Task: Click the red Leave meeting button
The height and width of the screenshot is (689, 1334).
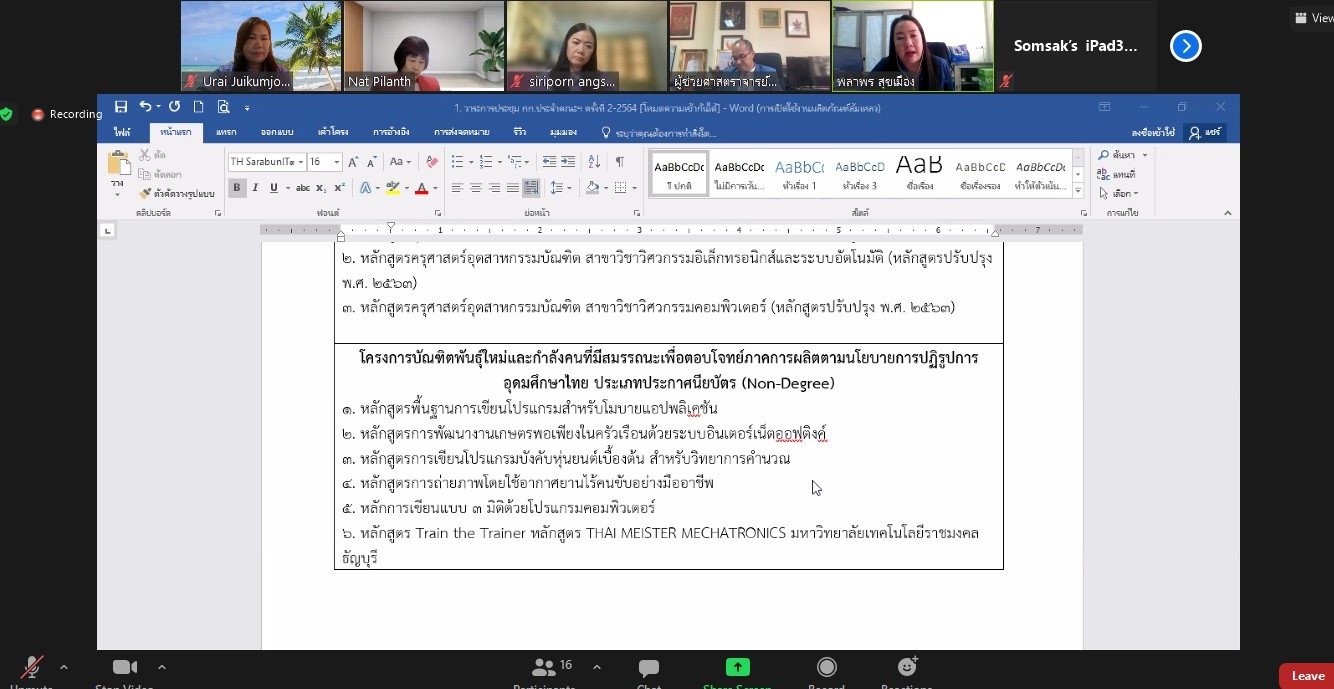Action: tap(1306, 676)
